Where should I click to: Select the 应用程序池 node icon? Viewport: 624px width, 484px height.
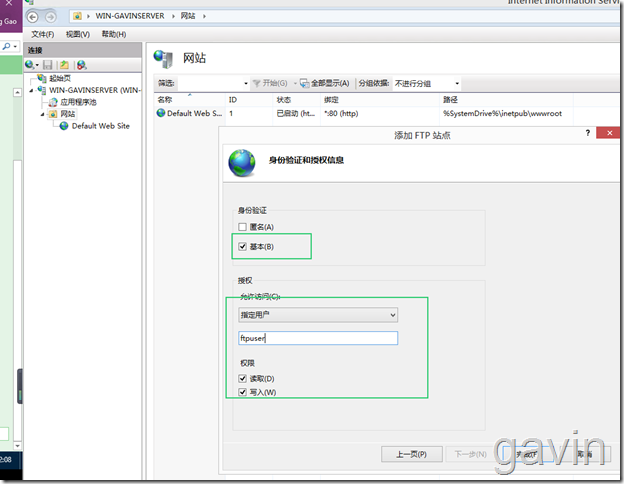tap(53, 102)
